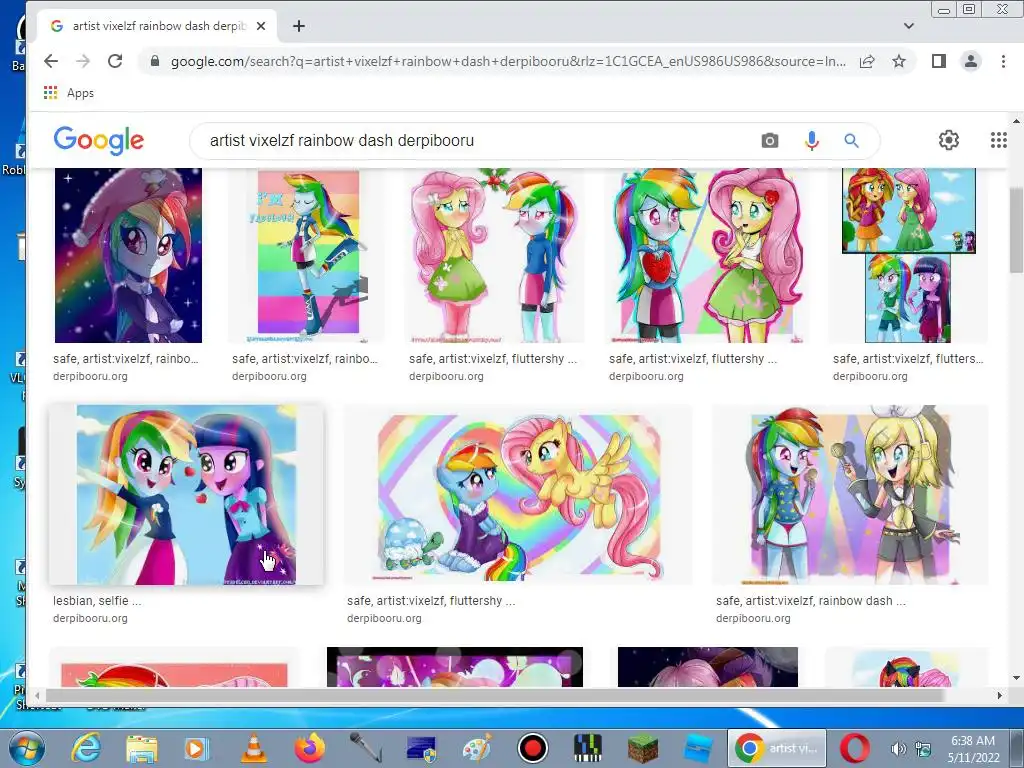The image size is (1024, 768).
Task: Click the Google logo
Action: 99,140
